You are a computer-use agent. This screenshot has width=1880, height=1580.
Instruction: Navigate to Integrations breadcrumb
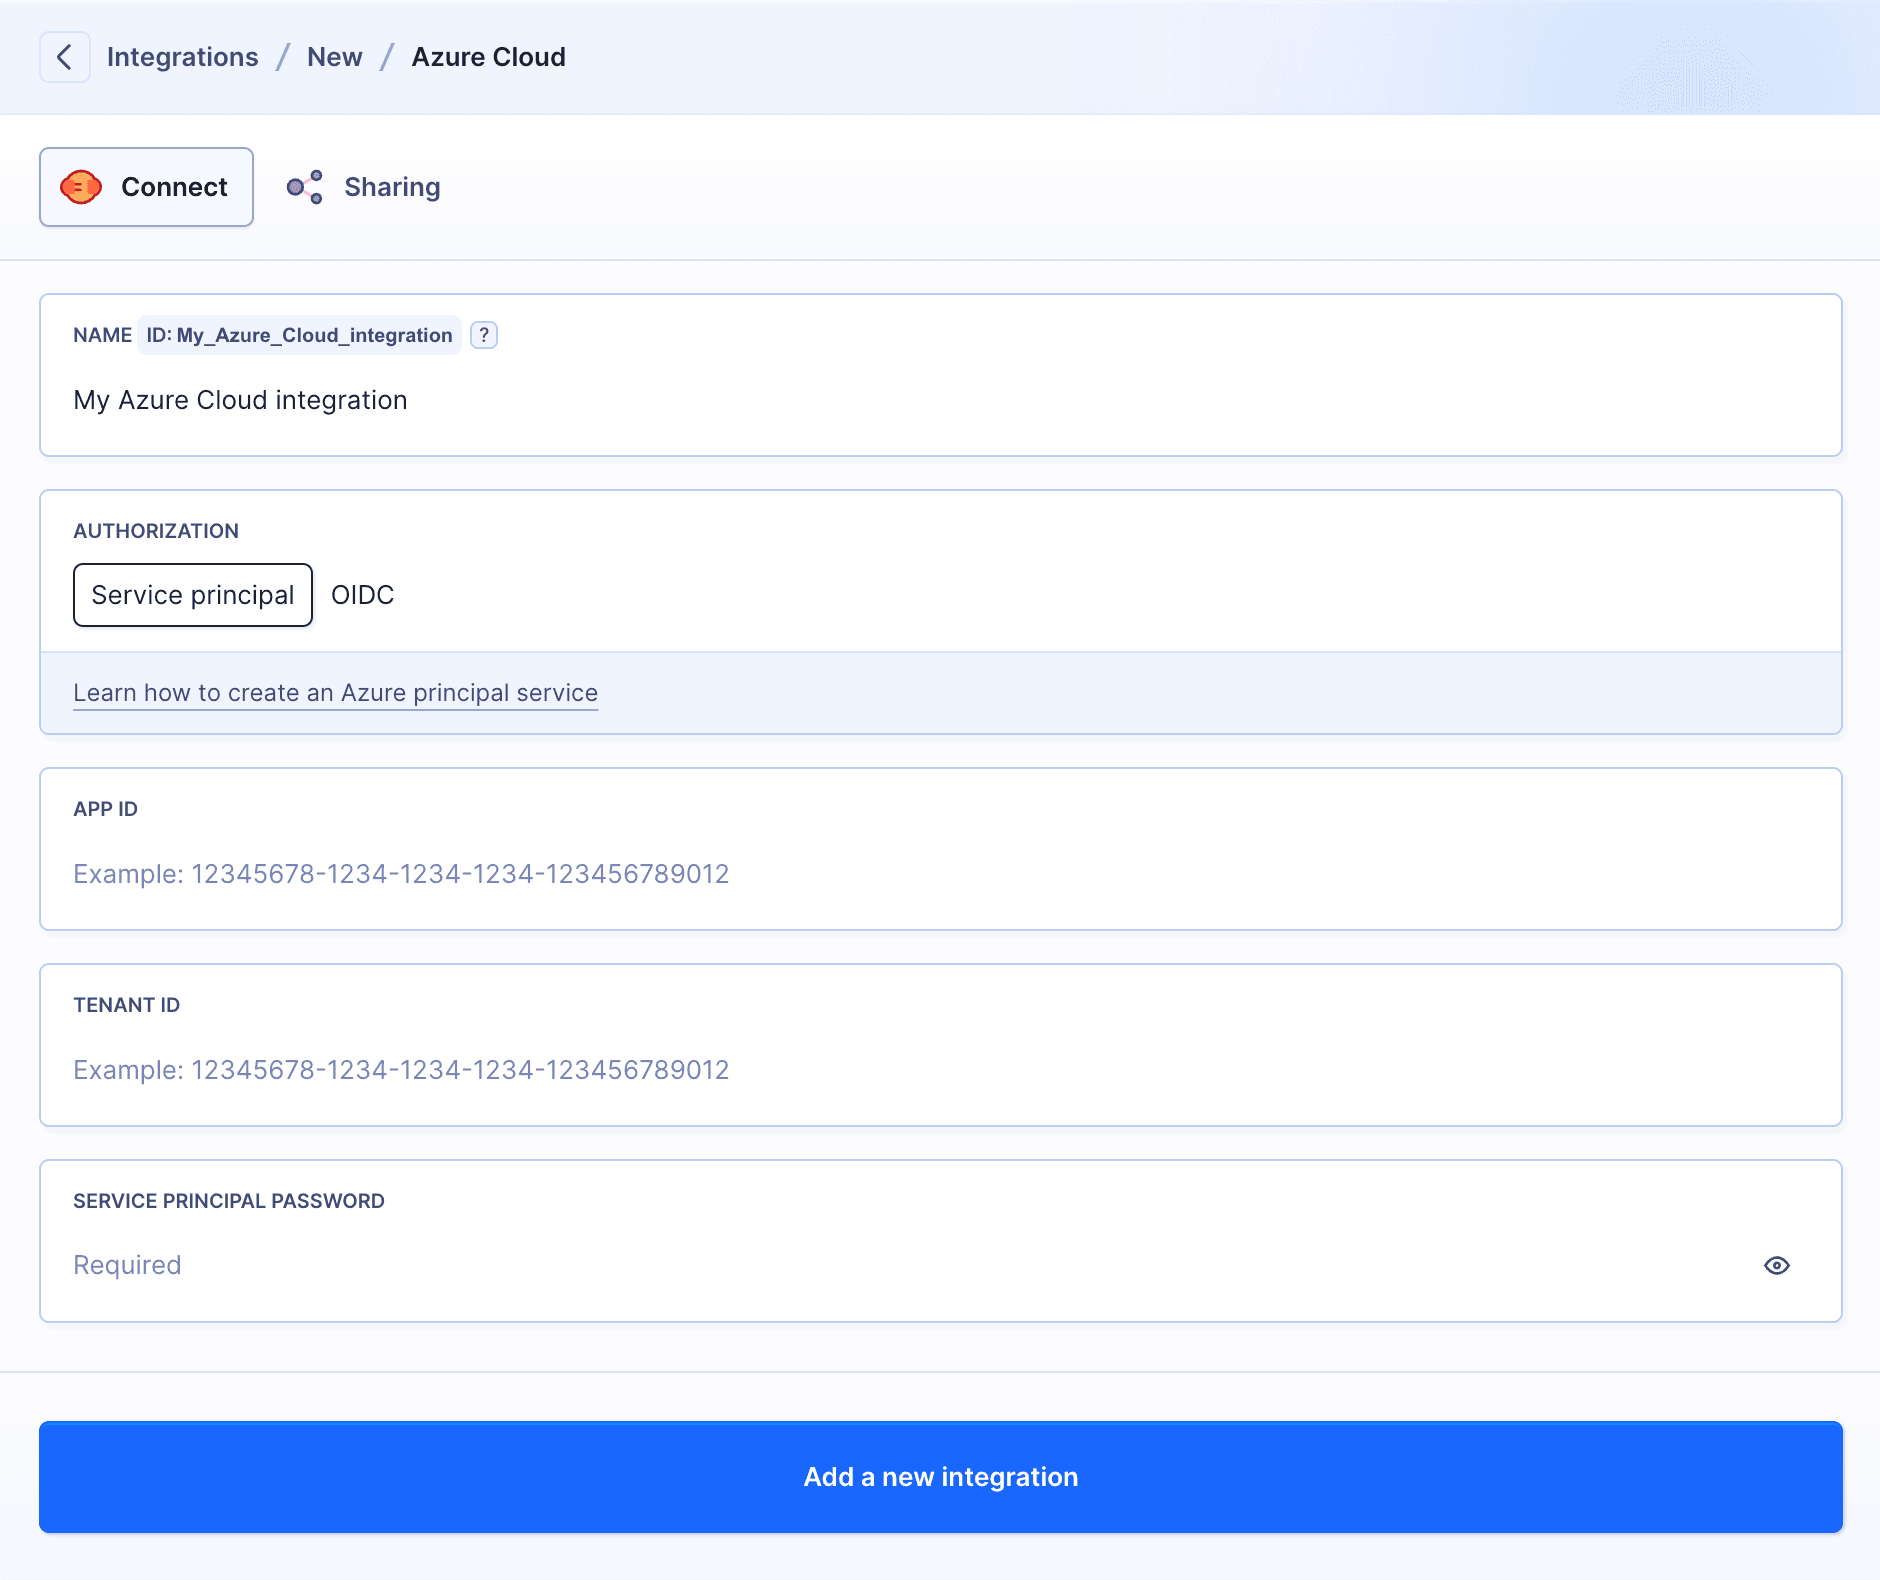pos(182,57)
